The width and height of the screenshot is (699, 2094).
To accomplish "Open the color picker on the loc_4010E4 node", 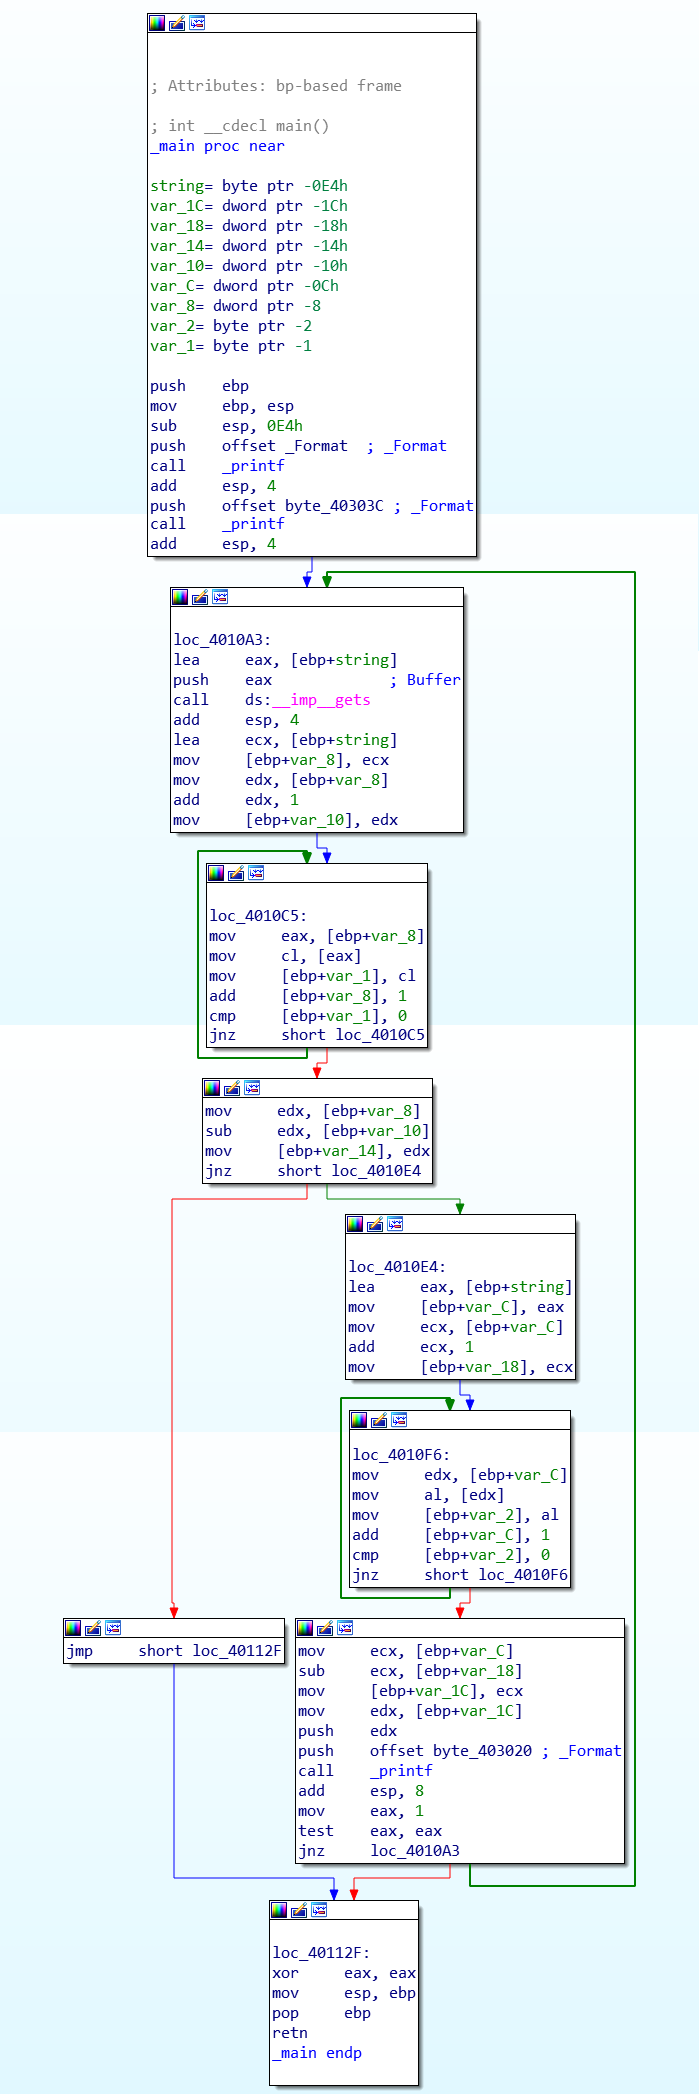I will click(355, 1224).
